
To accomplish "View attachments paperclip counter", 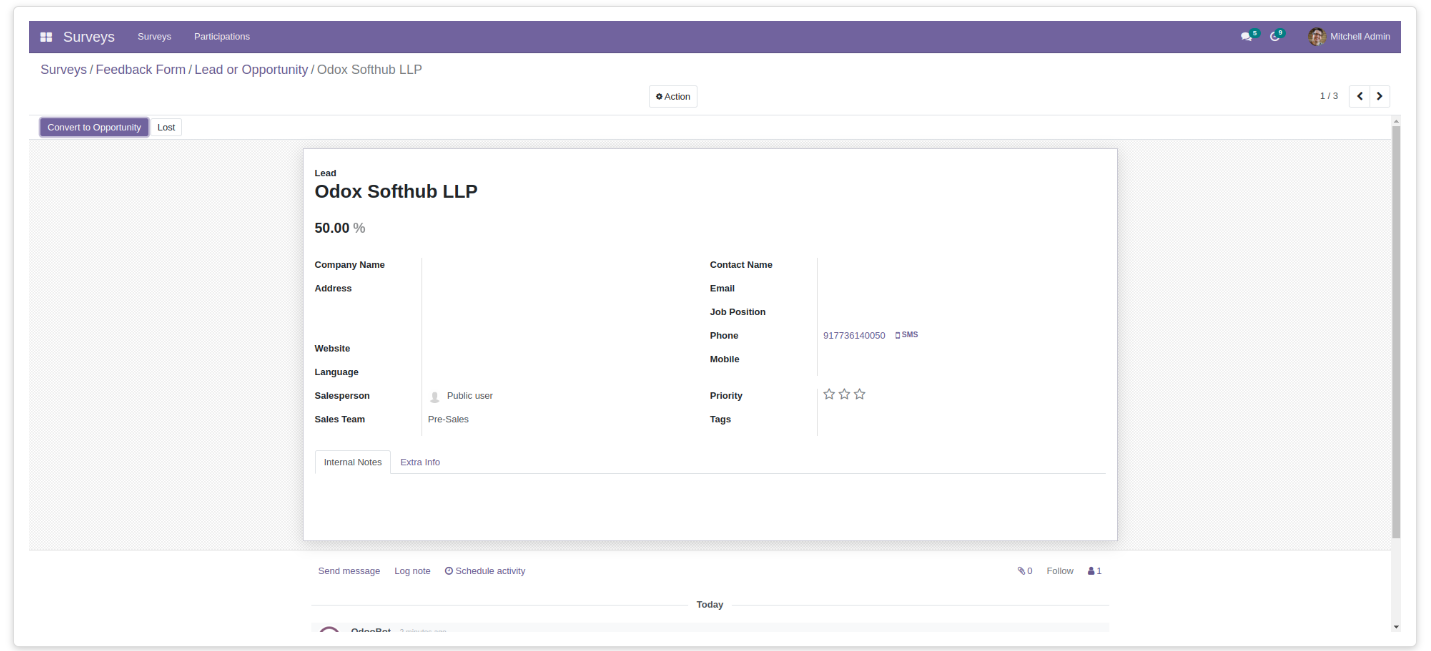I will point(1025,571).
